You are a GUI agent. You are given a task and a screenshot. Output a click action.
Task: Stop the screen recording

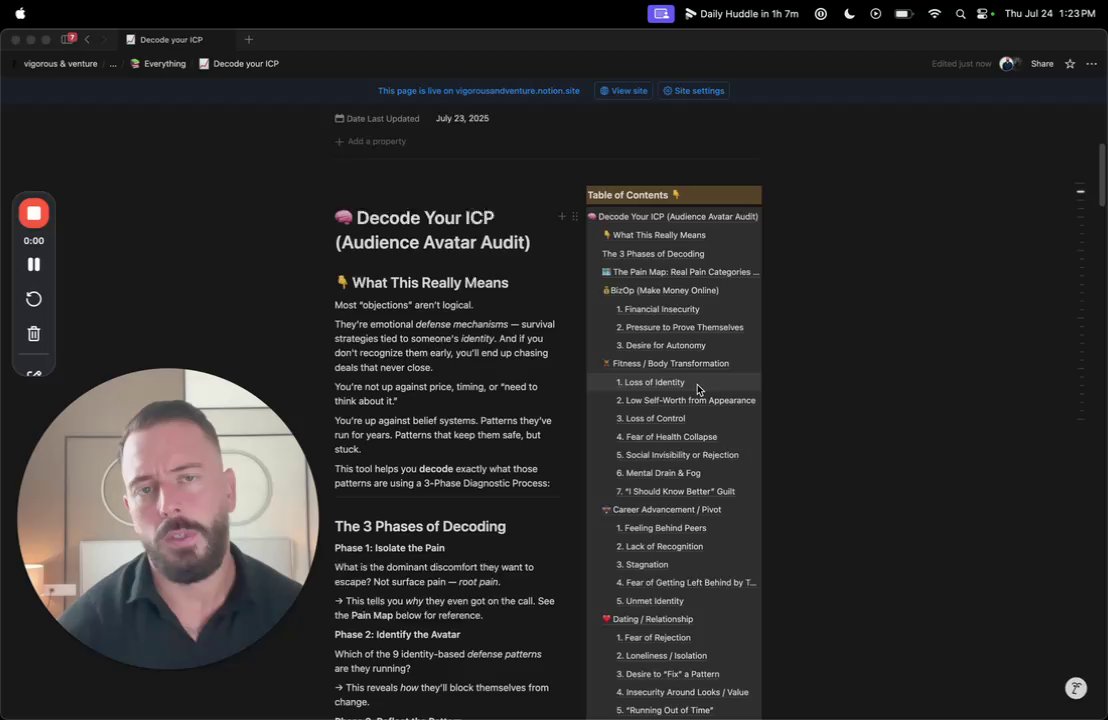pos(33,213)
